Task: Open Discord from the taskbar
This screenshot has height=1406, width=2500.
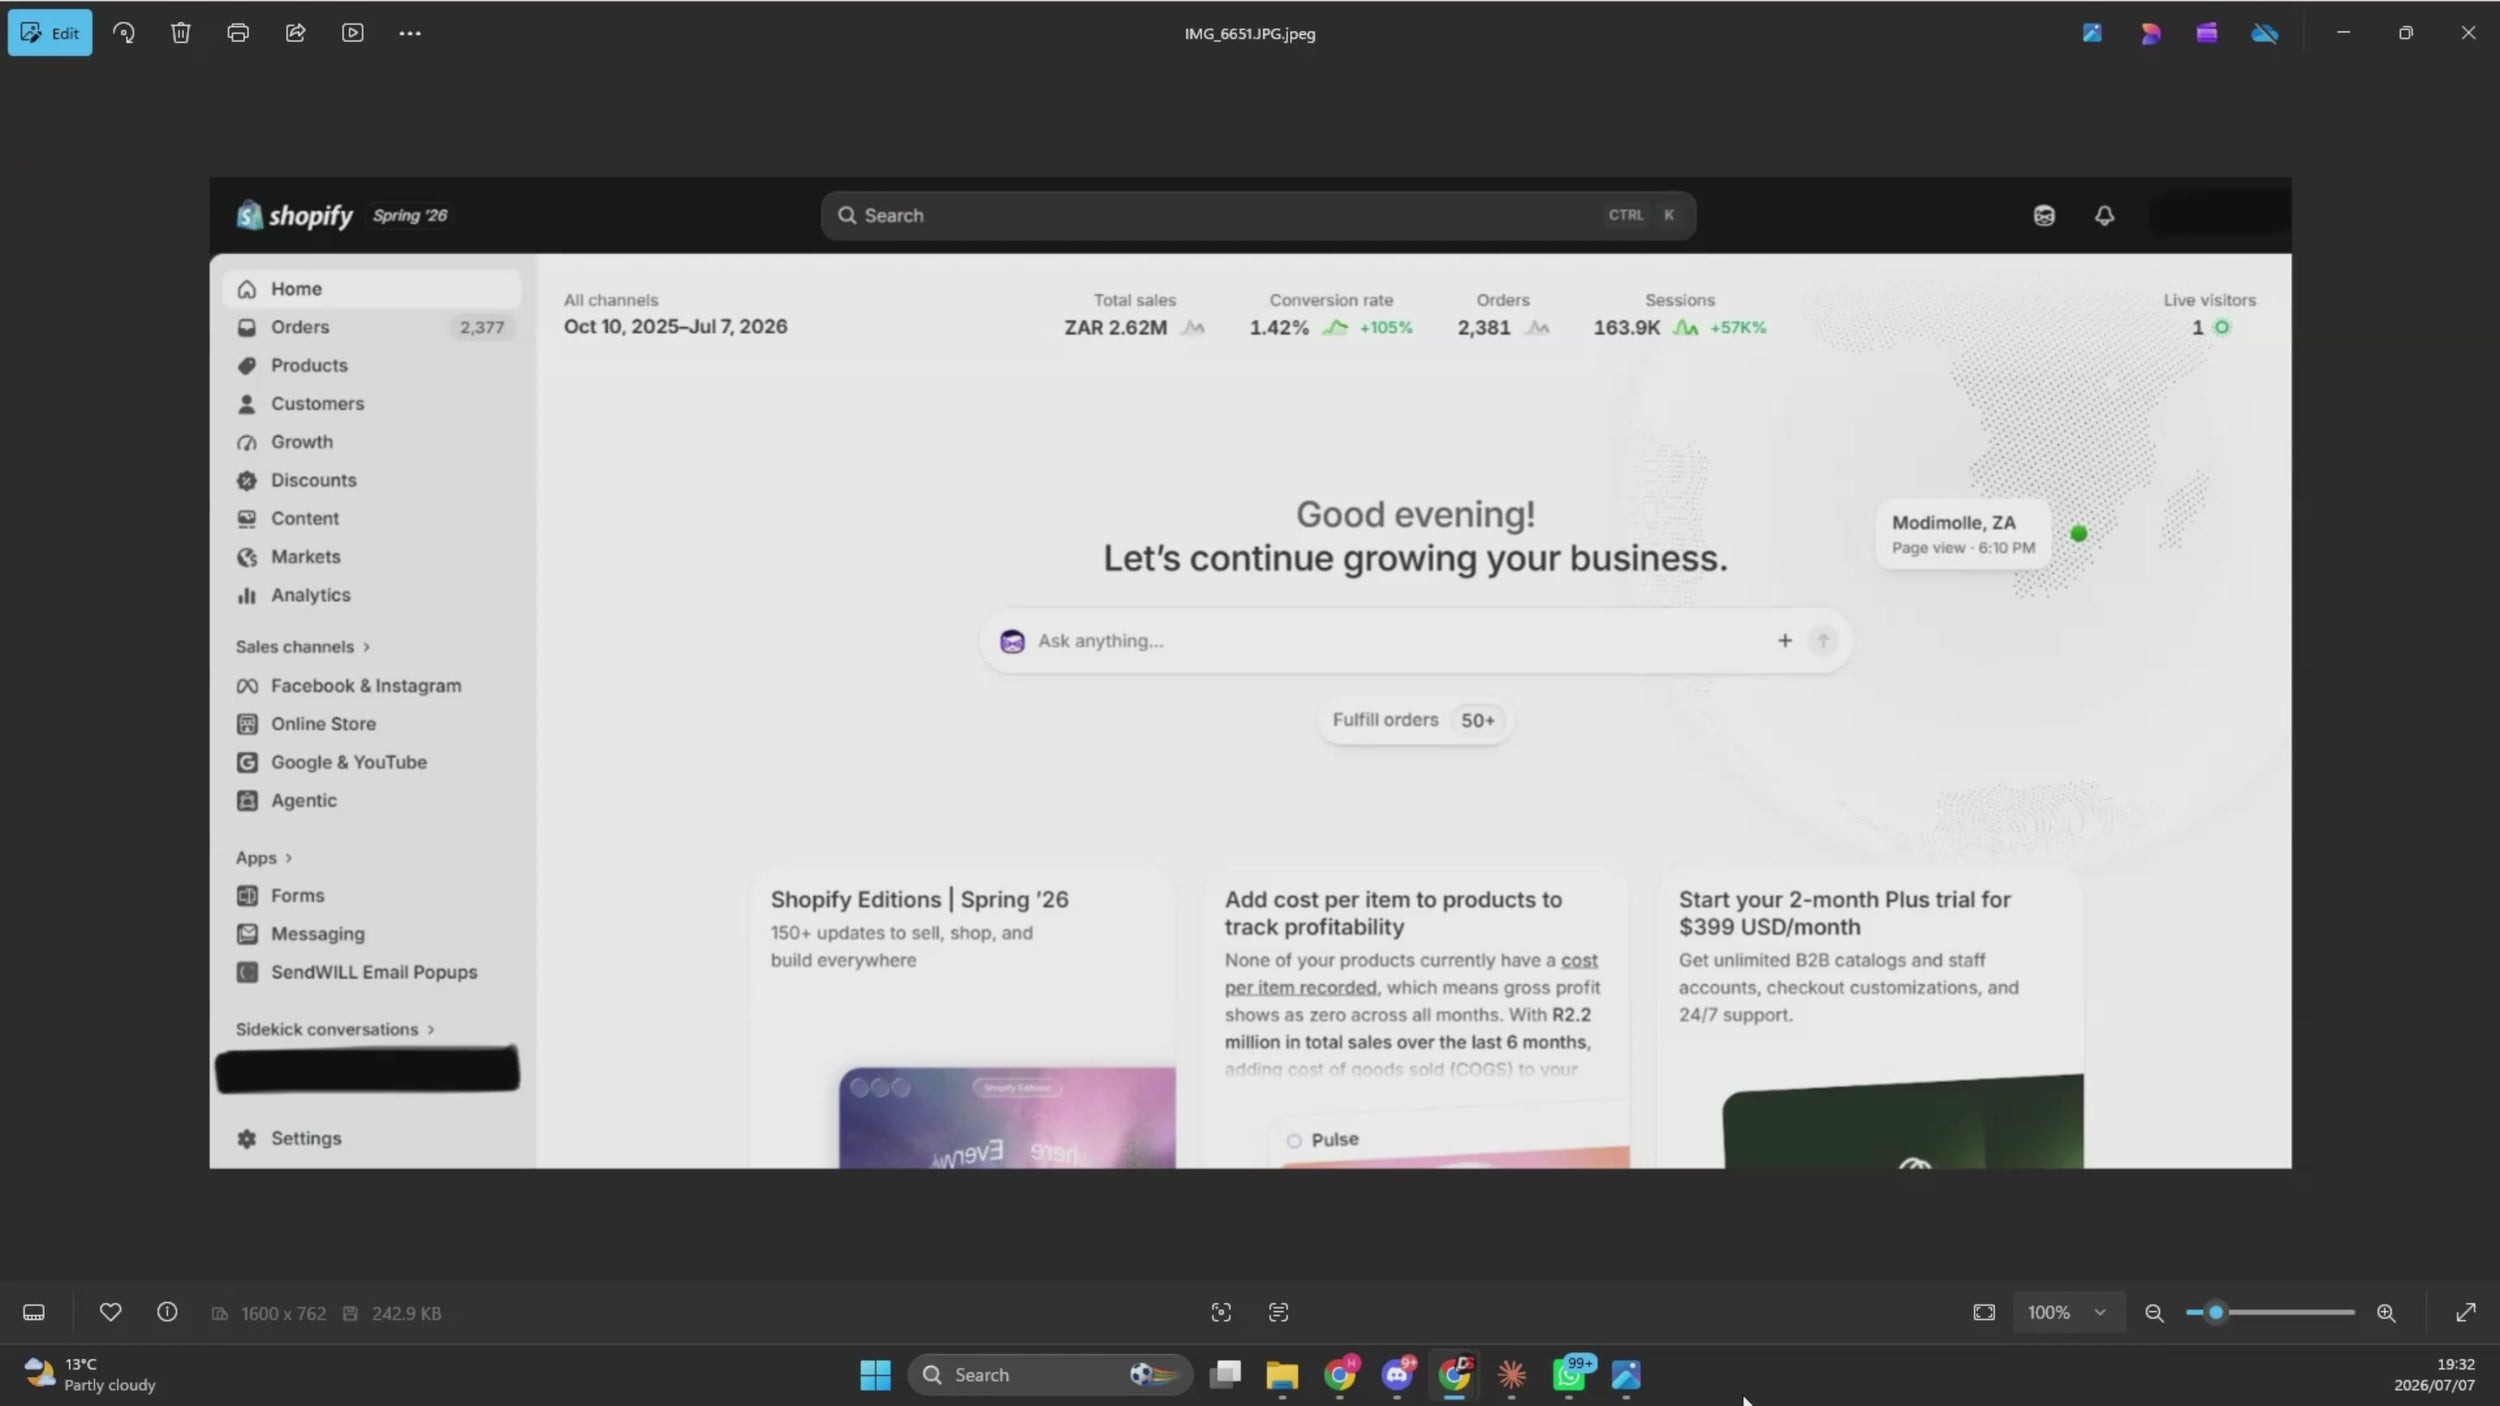Action: [1397, 1375]
